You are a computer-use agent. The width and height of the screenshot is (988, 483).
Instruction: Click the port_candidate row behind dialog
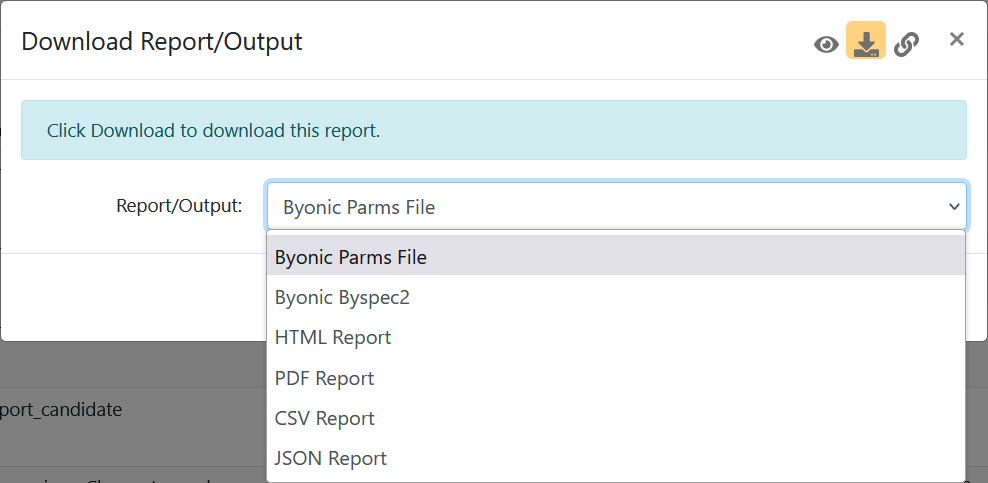(x=61, y=410)
